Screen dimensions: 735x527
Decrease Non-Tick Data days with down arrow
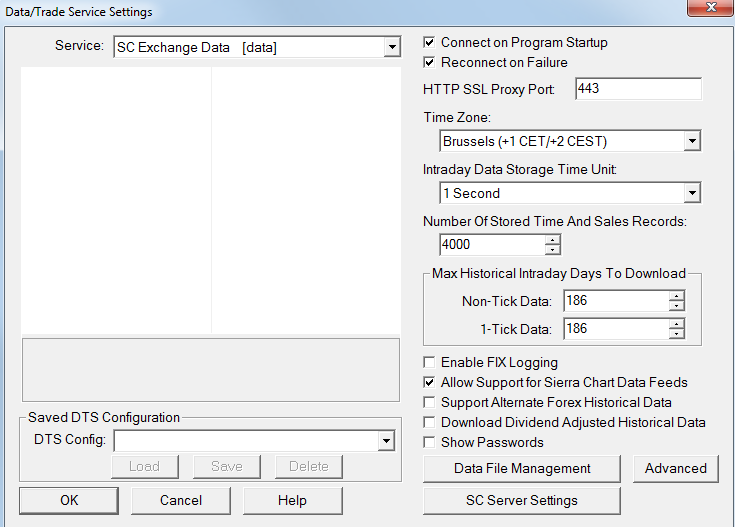tap(677, 305)
